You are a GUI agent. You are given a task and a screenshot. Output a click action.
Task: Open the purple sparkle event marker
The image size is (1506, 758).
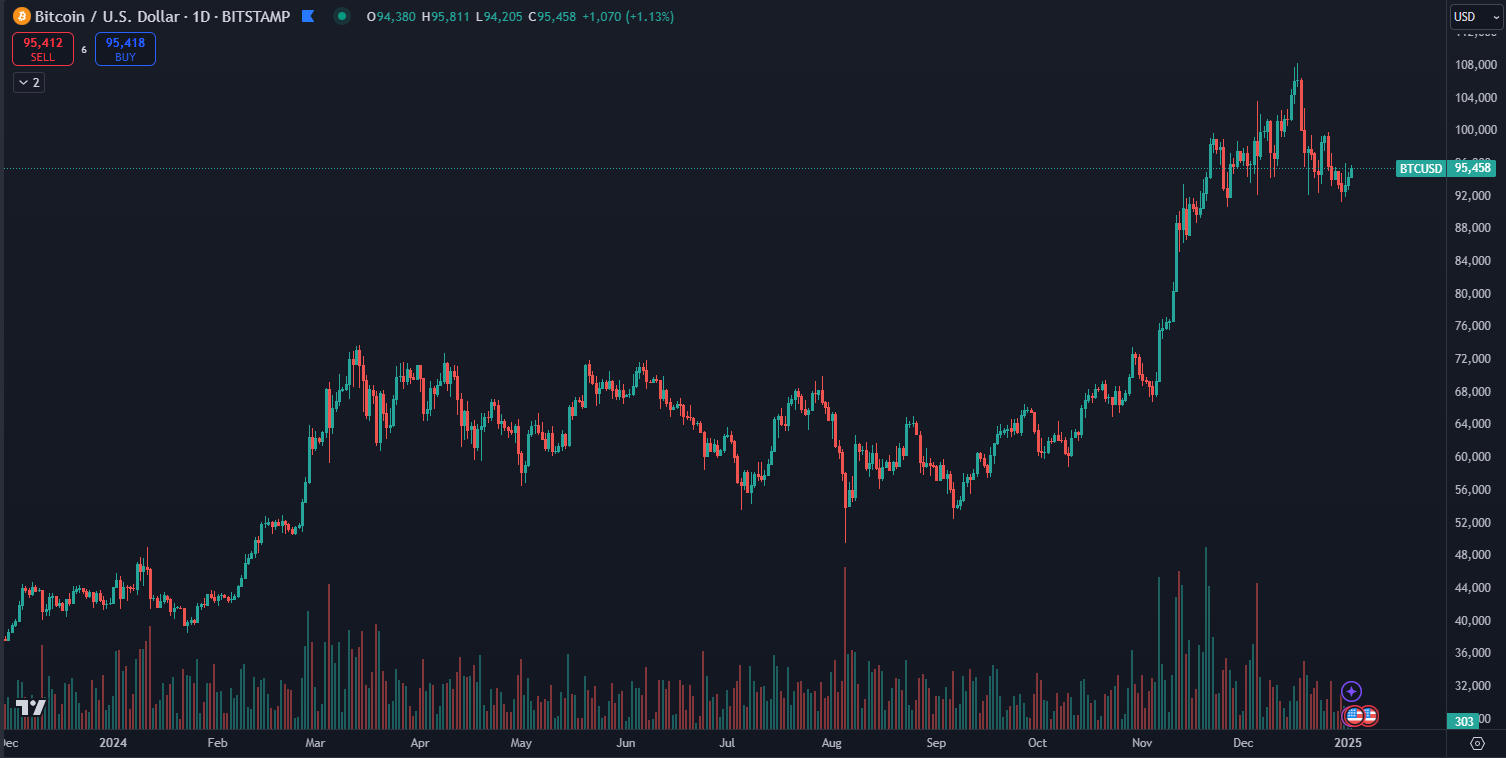pyautogui.click(x=1351, y=691)
